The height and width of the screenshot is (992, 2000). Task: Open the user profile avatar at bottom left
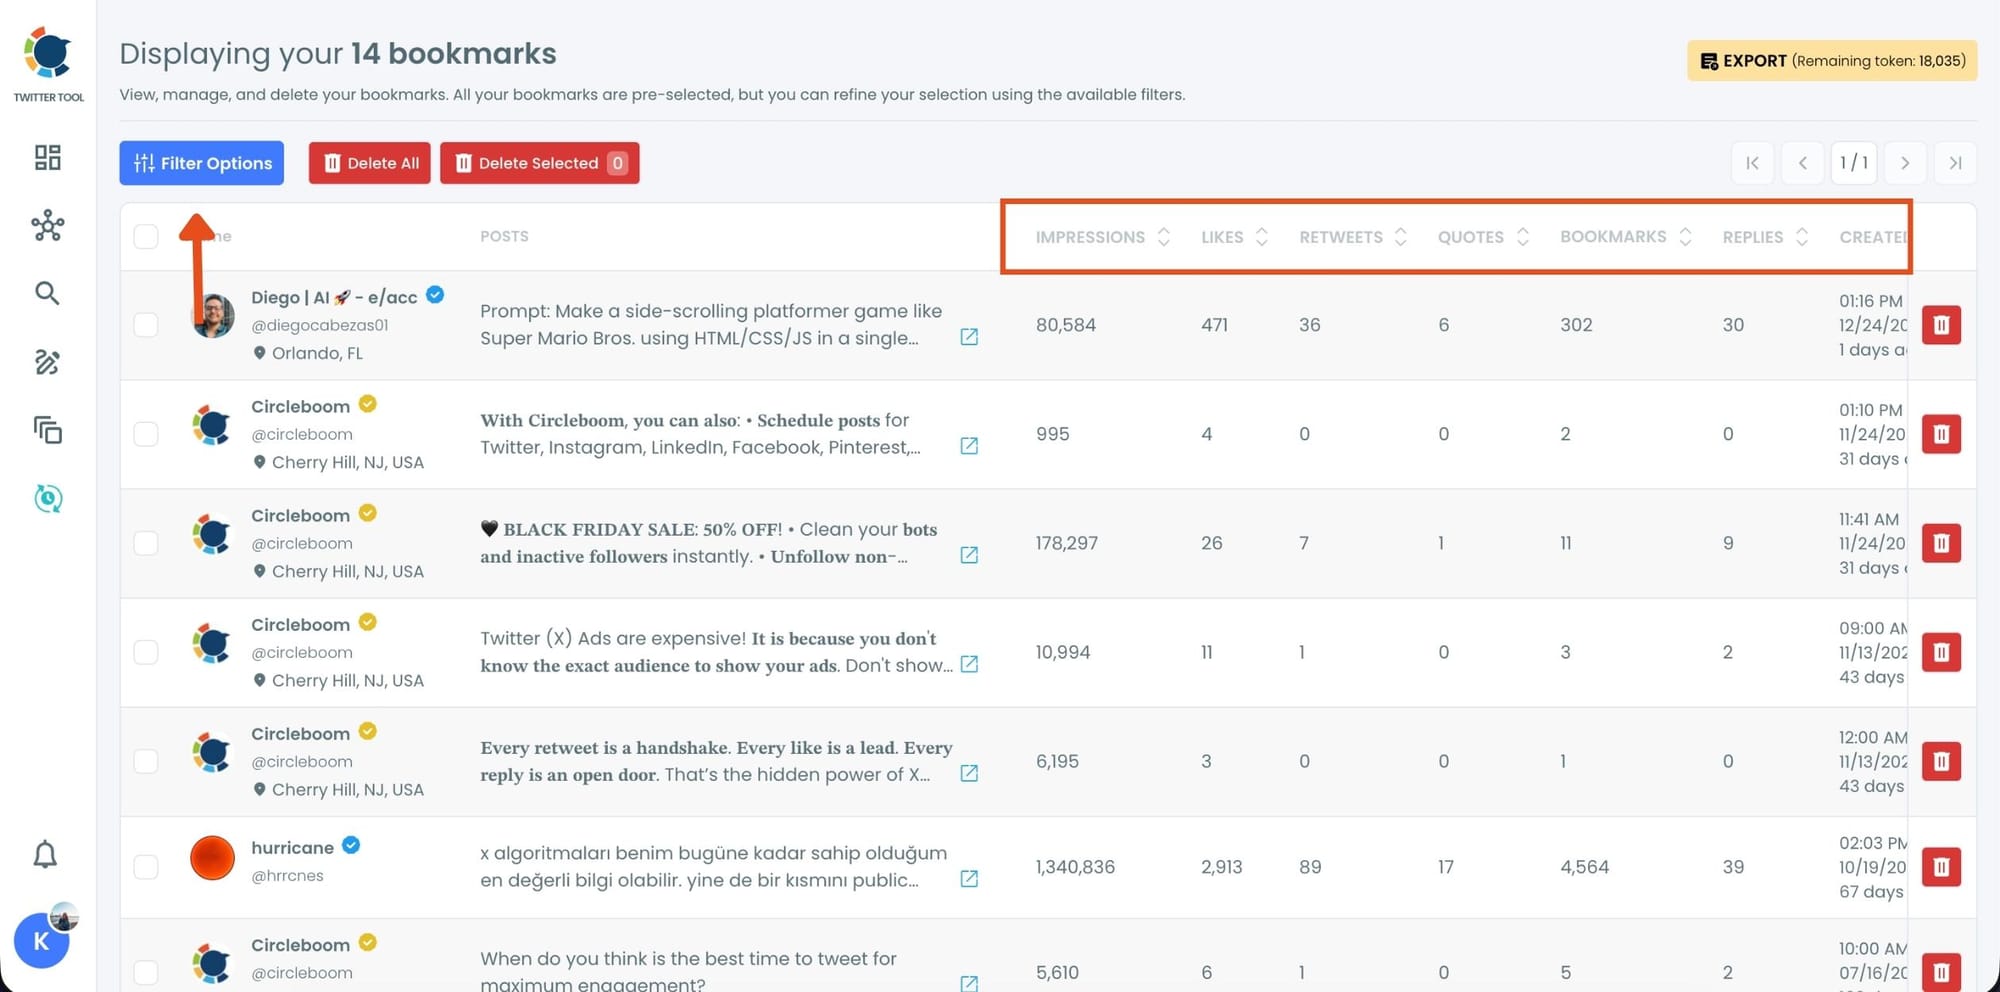[42, 940]
